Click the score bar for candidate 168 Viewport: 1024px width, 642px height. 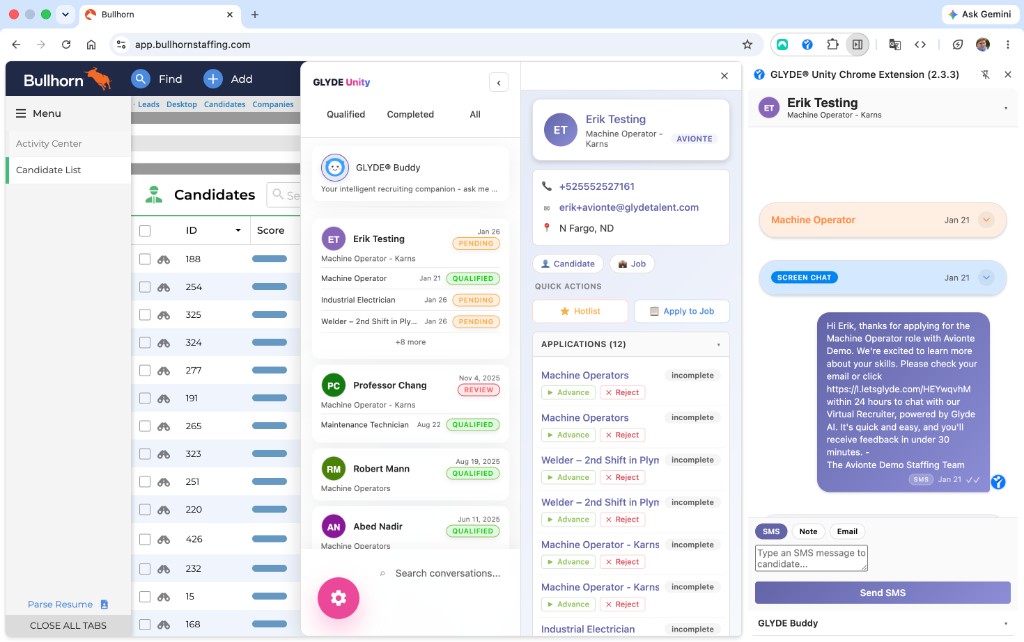[x=269, y=624]
